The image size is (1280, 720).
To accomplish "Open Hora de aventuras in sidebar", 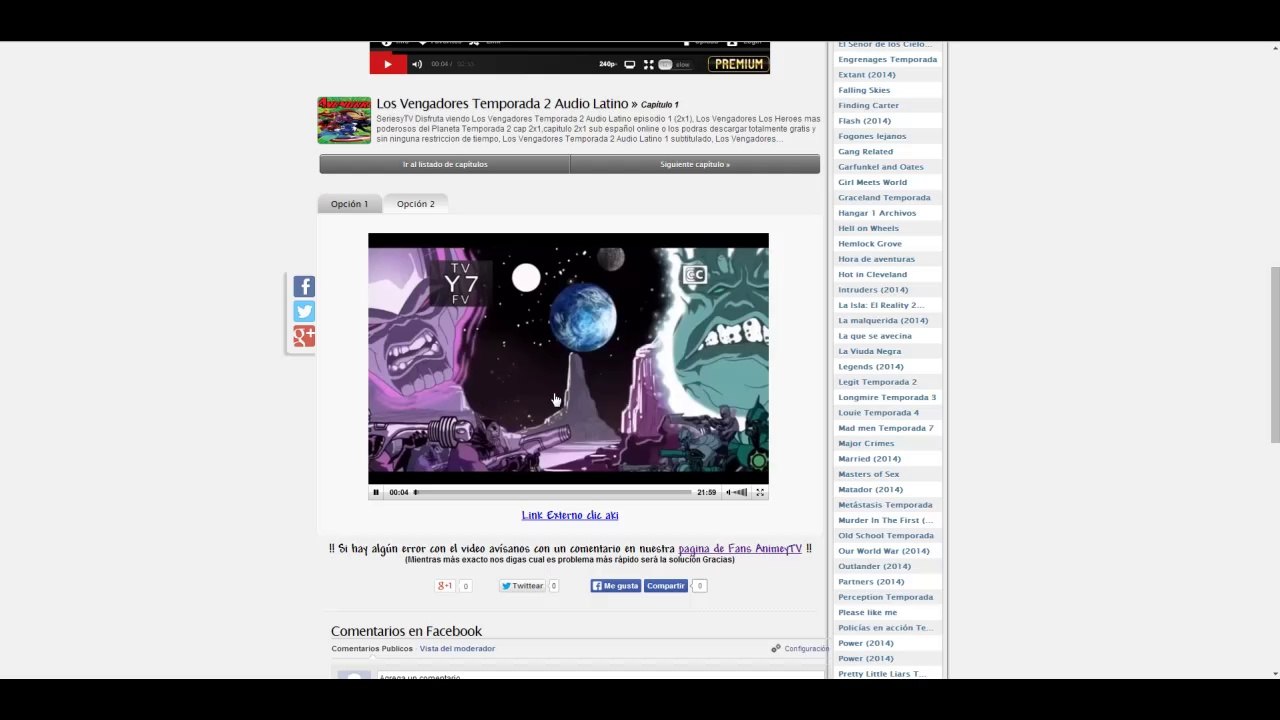I will 877,259.
